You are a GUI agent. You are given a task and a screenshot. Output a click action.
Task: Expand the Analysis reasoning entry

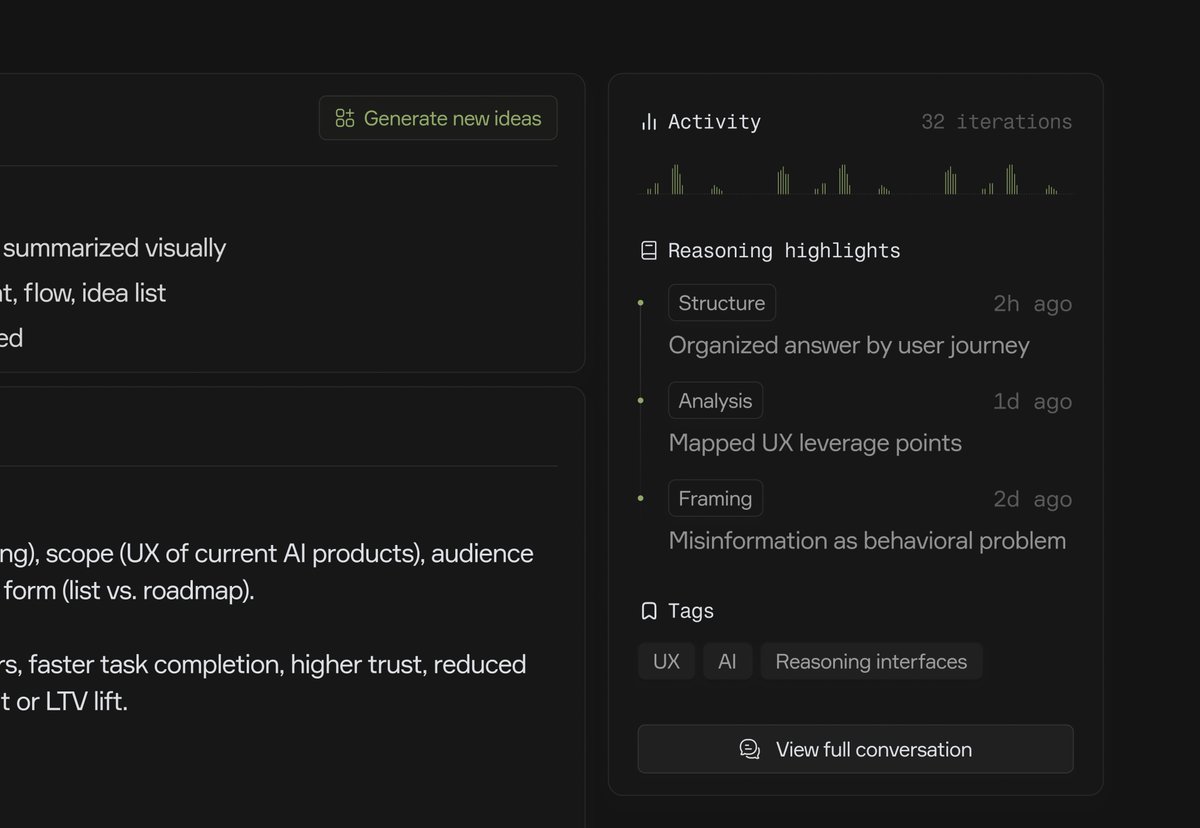(x=814, y=442)
